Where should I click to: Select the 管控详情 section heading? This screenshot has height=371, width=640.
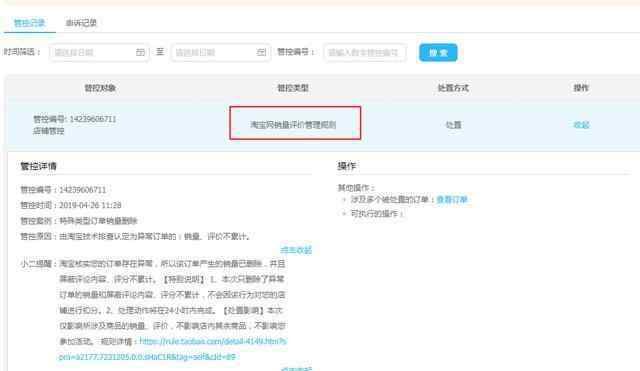38,166
